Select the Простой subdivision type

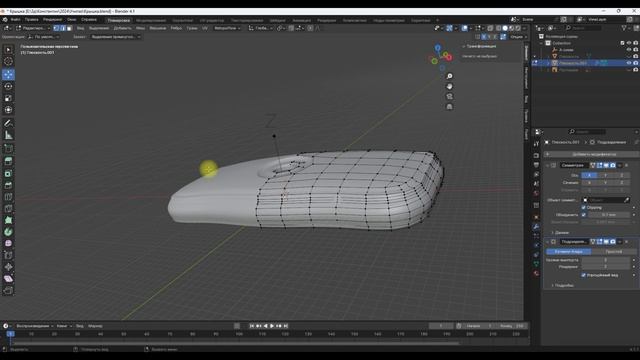click(613, 252)
